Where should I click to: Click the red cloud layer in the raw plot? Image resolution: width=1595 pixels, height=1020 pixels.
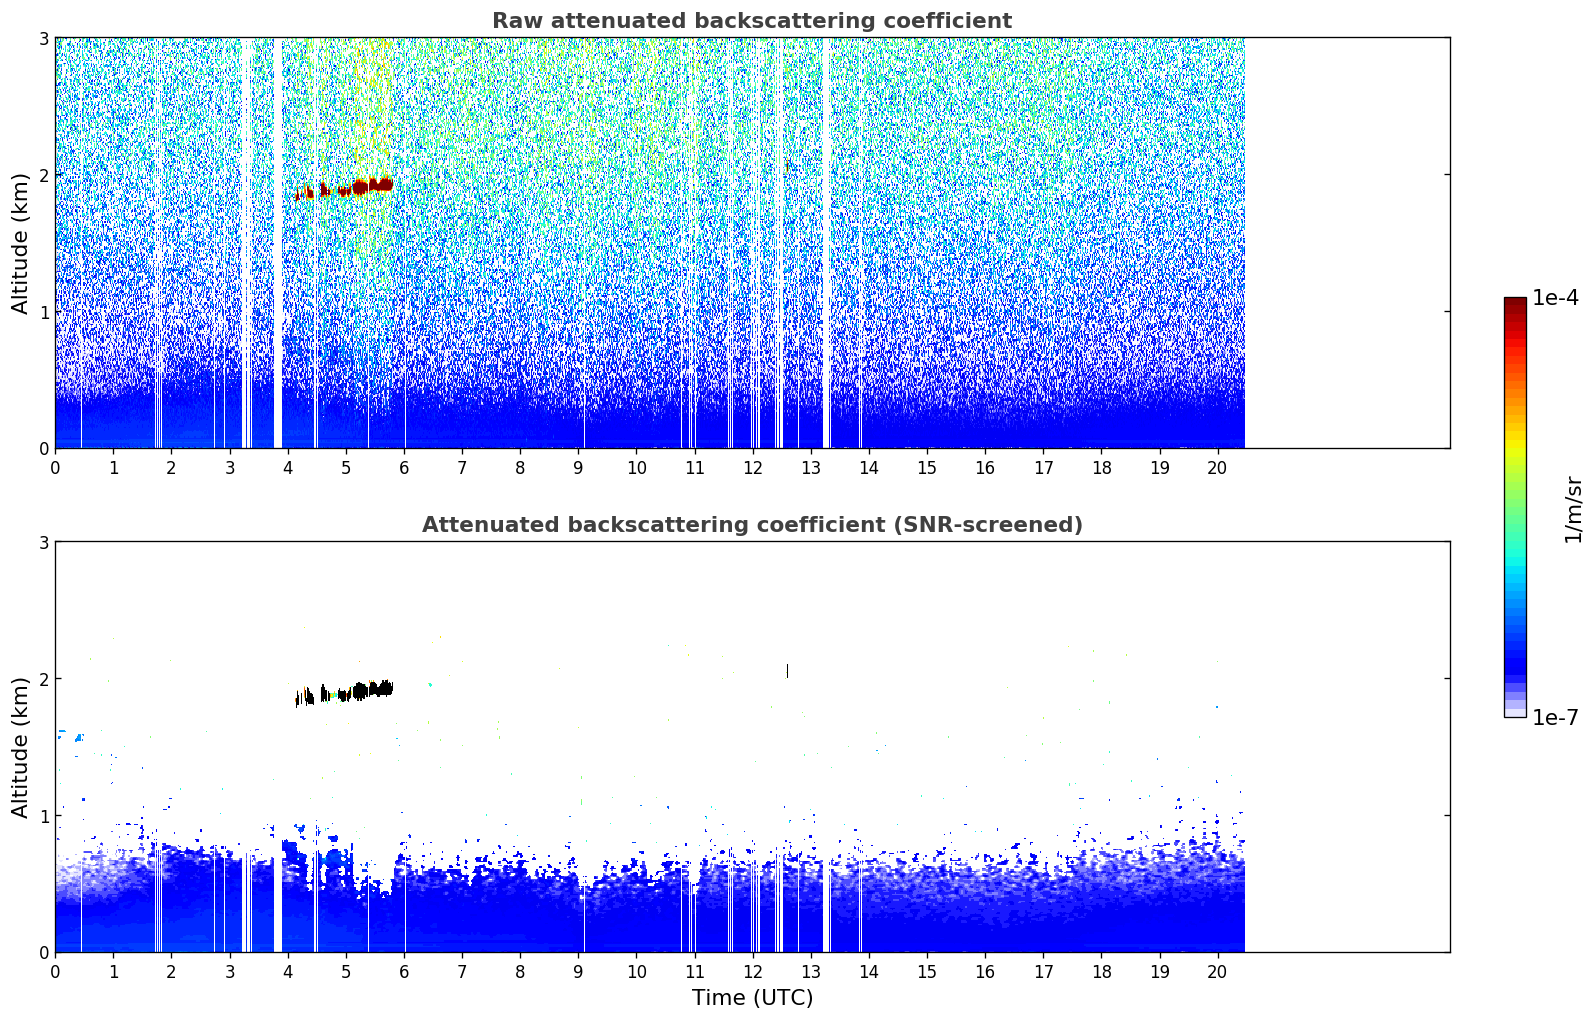[346, 188]
